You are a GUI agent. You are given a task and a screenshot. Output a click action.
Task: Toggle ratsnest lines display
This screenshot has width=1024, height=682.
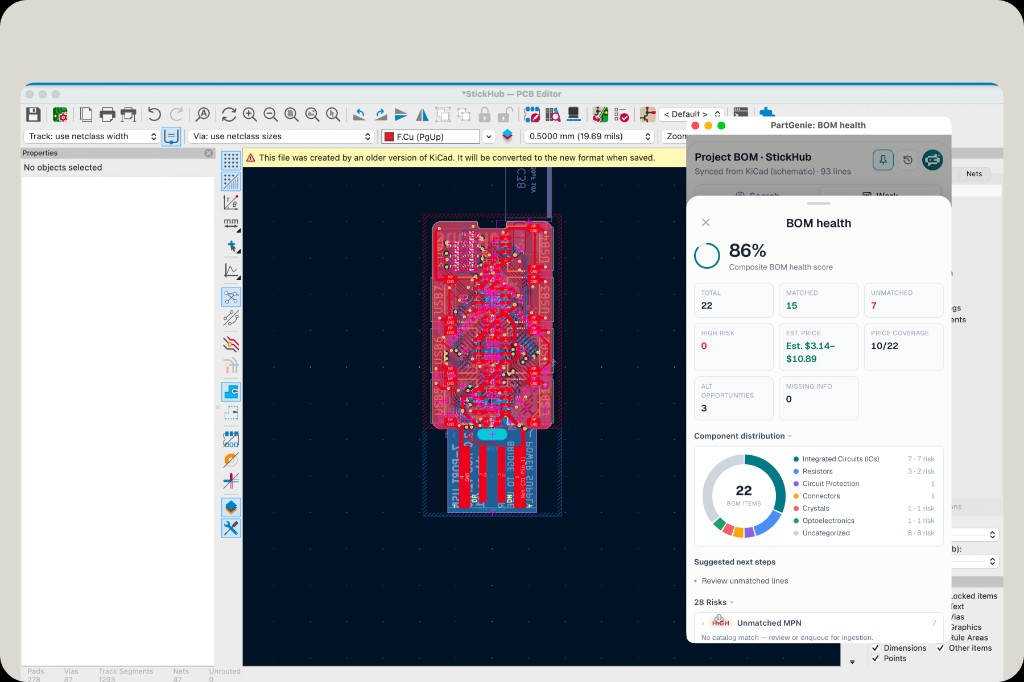pyautogui.click(x=231, y=297)
